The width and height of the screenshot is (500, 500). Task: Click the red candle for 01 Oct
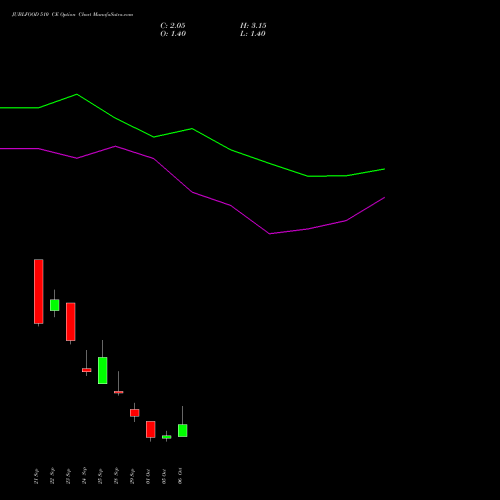coord(151,429)
